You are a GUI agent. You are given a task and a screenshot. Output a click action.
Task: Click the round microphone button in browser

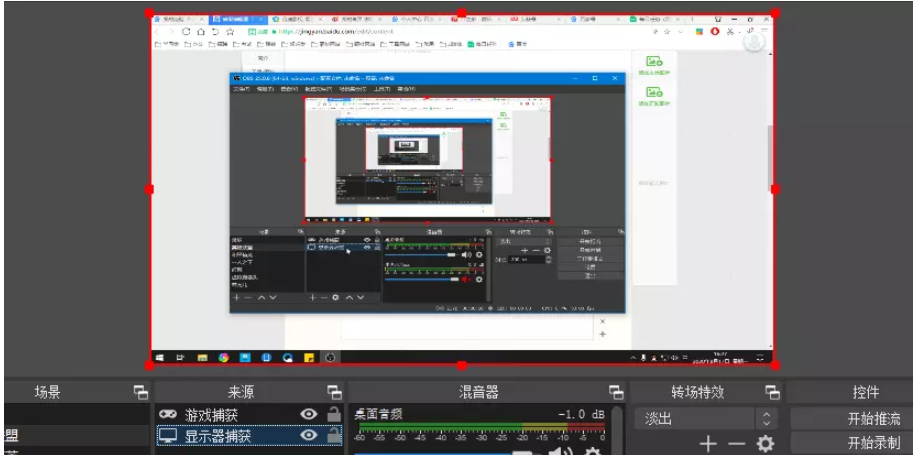pyautogui.click(x=754, y=41)
